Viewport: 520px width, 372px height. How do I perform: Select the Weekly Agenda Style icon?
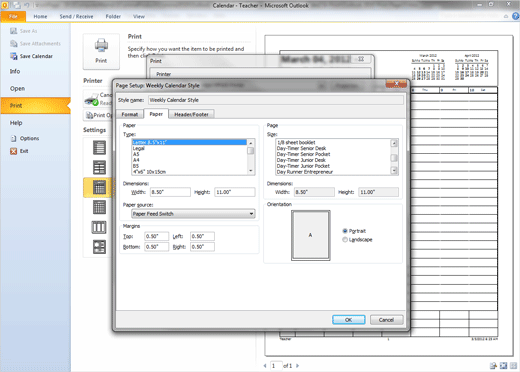(x=99, y=167)
